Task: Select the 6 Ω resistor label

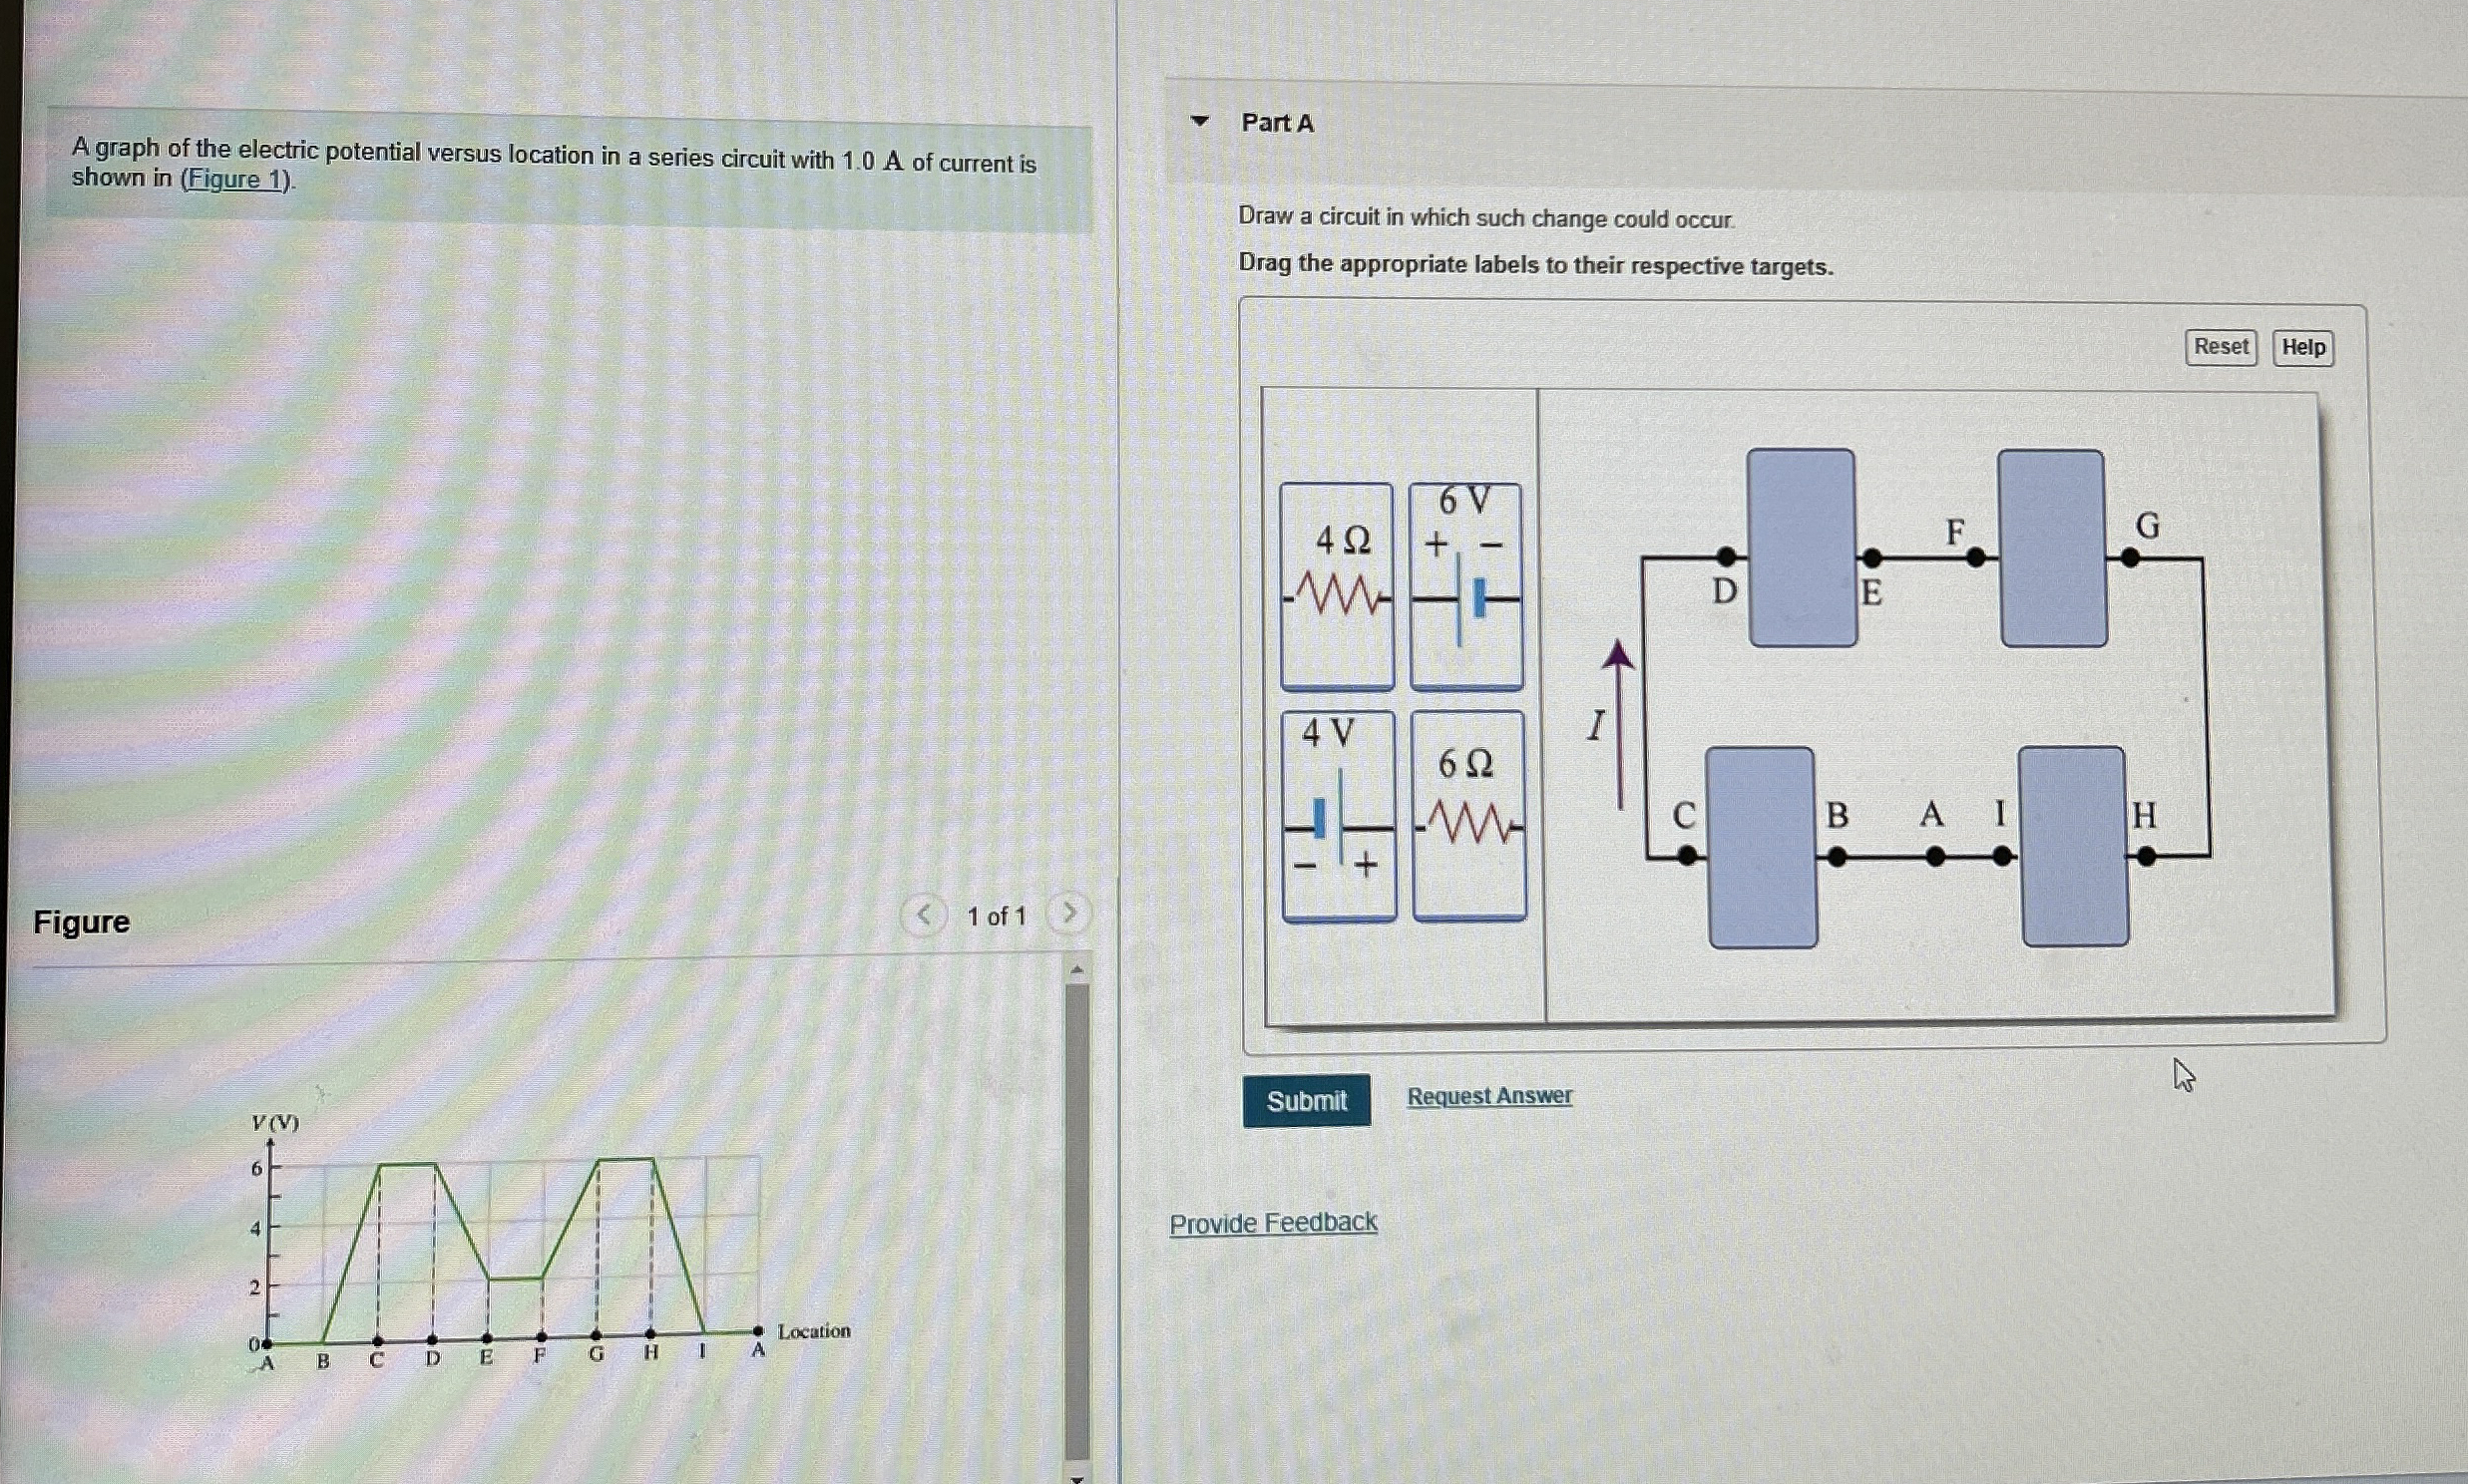Action: coord(1468,816)
